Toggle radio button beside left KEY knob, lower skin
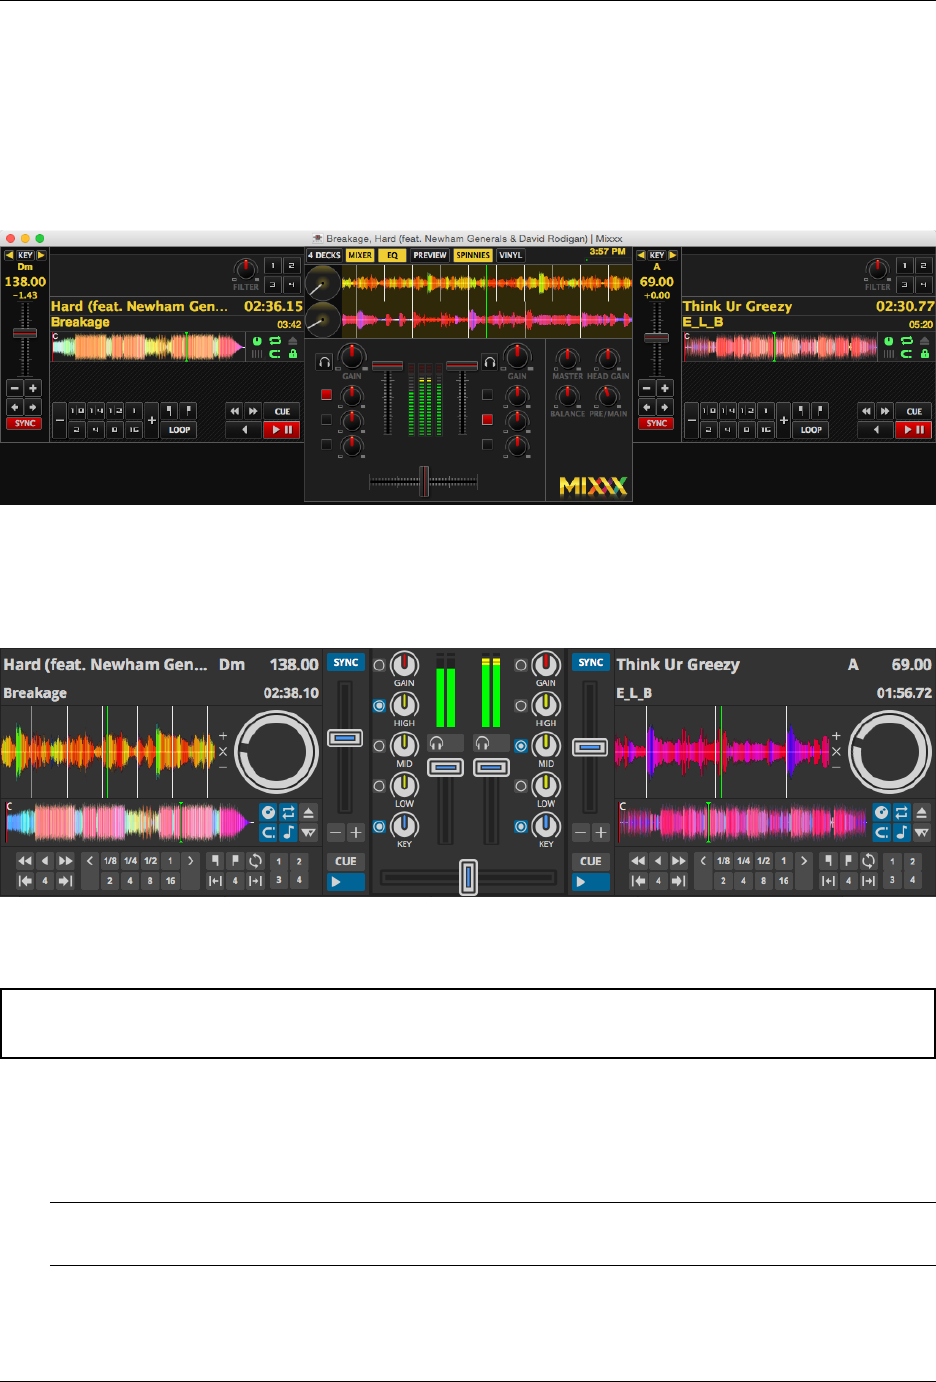Screen dimensions: 936x1382 click(x=379, y=826)
